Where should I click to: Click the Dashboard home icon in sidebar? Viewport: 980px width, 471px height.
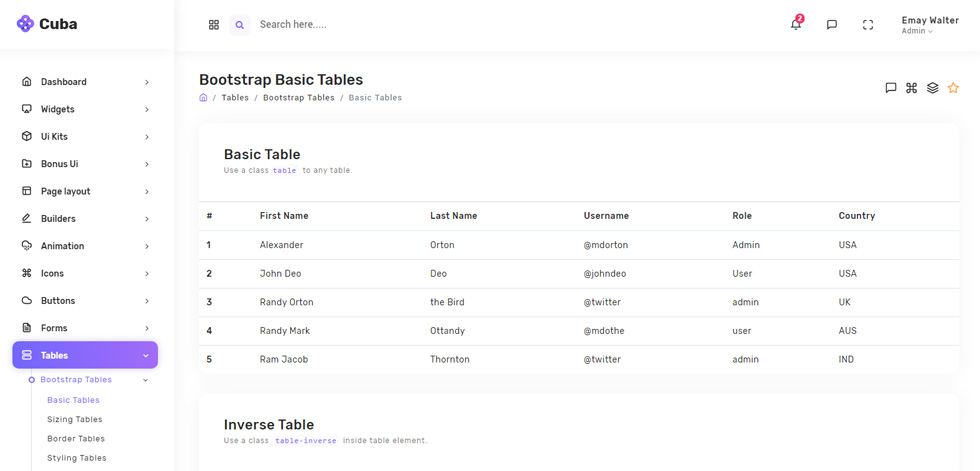point(26,81)
